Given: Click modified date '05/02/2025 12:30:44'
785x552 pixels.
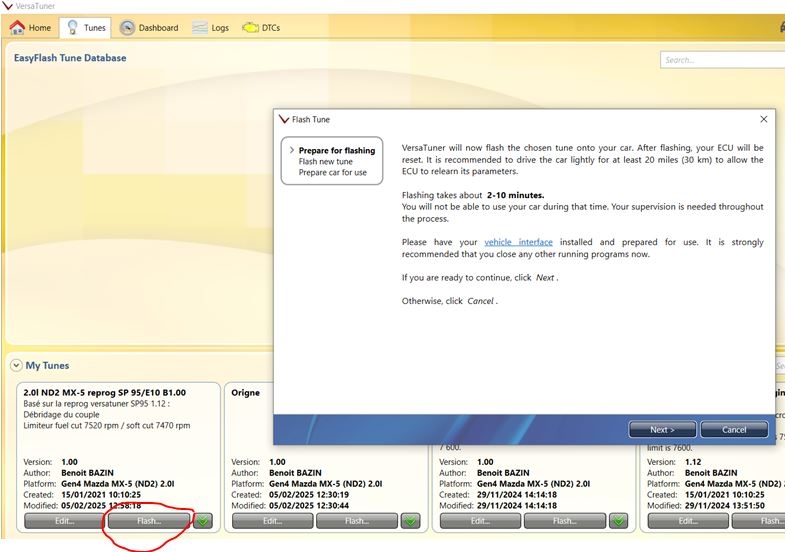Looking at the screenshot, I should coord(309,506).
